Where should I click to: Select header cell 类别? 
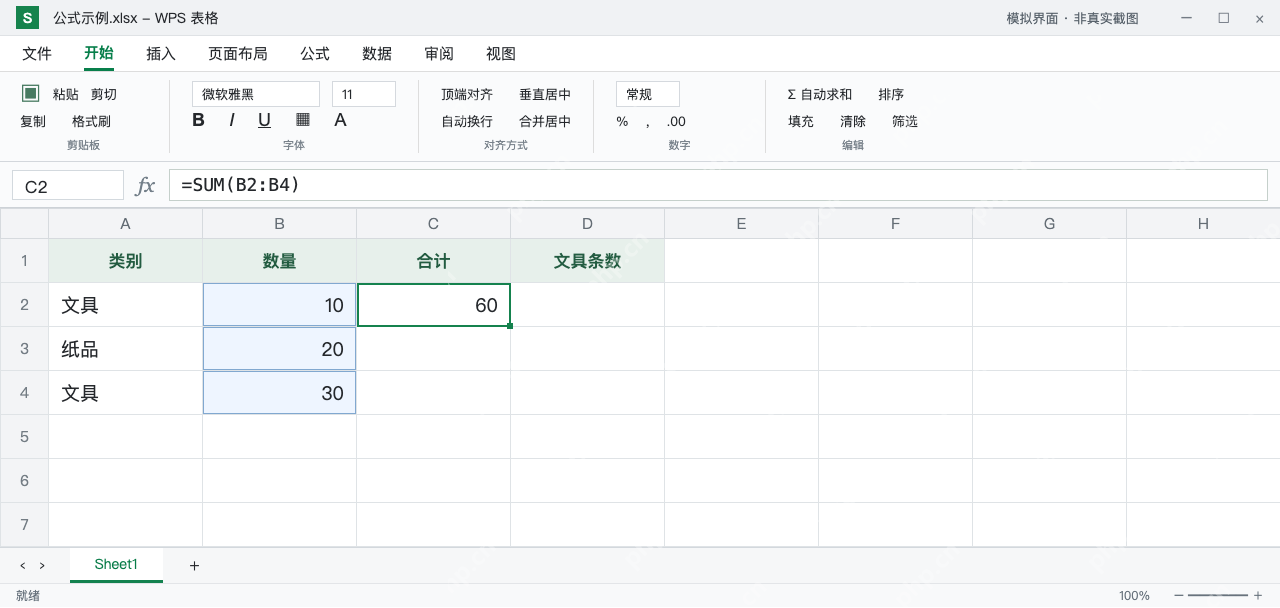pyautogui.click(x=126, y=261)
